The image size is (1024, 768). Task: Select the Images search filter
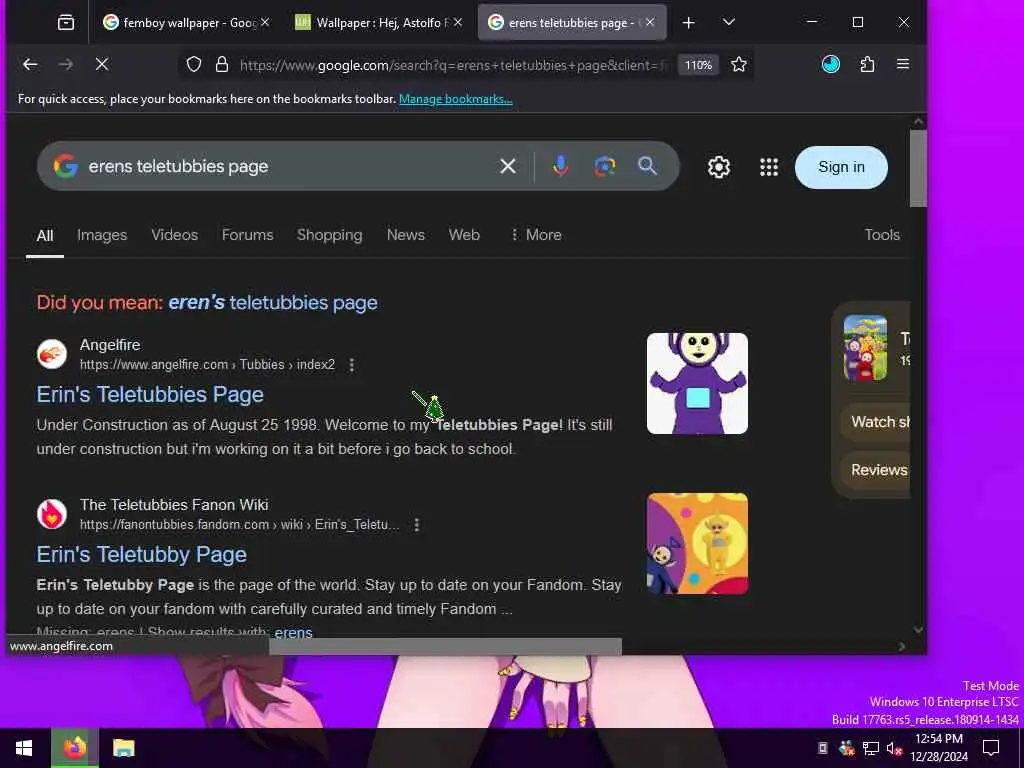(102, 235)
